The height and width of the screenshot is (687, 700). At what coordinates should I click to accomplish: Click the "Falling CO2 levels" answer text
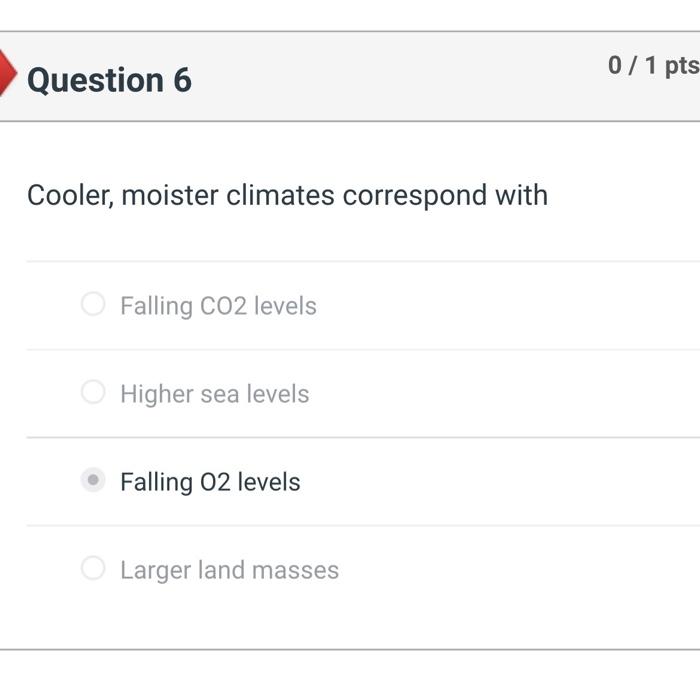(218, 306)
